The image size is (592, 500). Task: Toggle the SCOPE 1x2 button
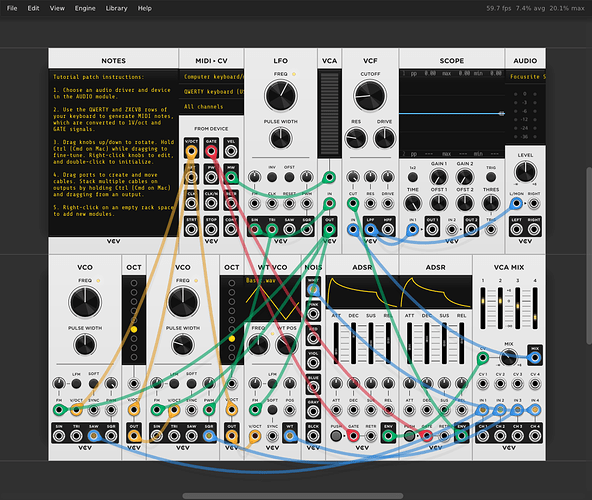(x=413, y=177)
